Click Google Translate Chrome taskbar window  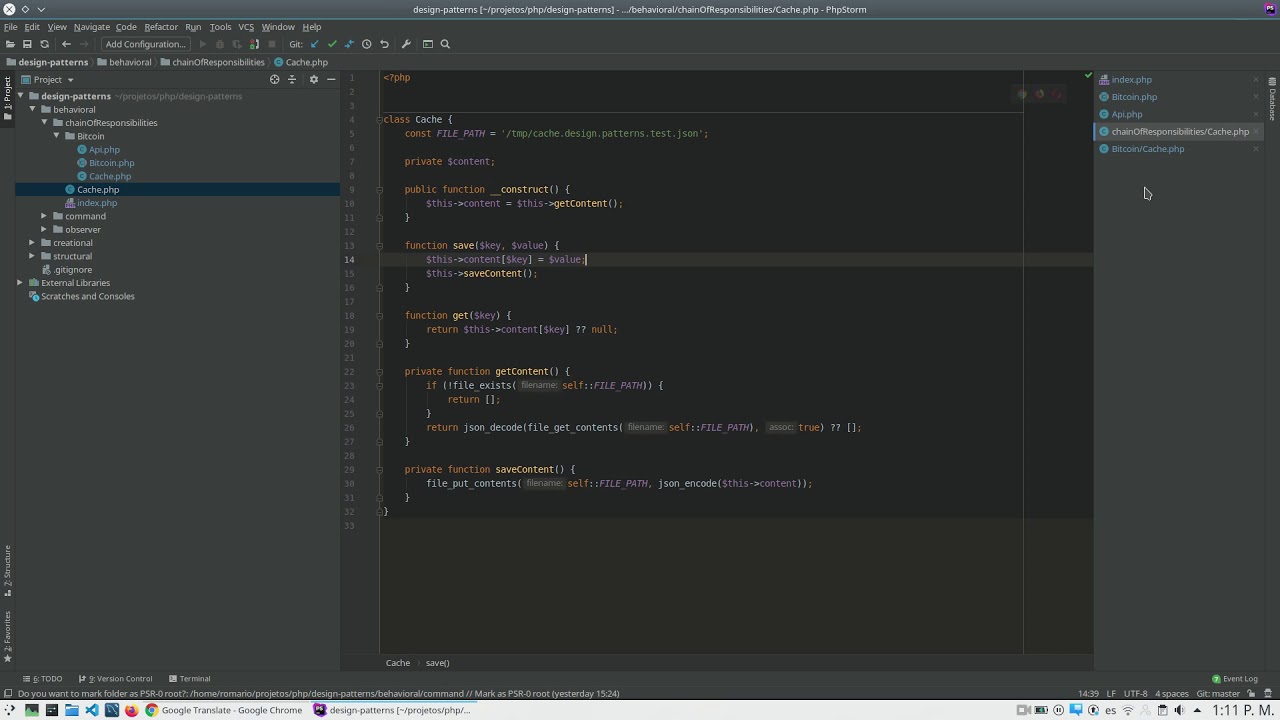pos(224,710)
